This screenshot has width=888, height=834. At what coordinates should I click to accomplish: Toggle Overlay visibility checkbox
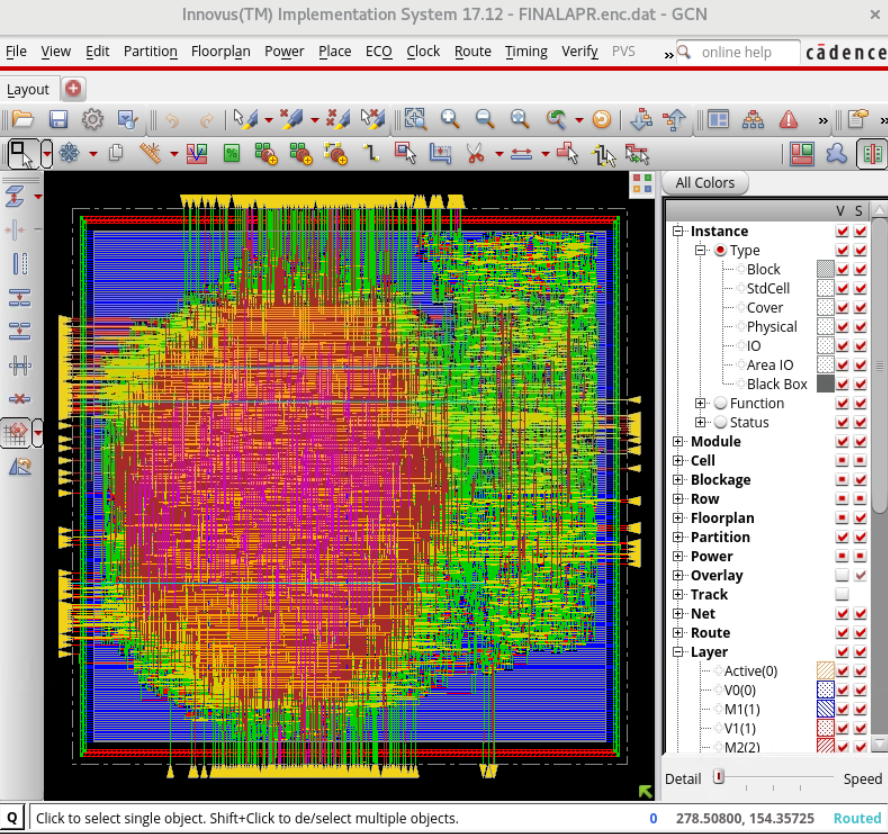pyautogui.click(x=842, y=576)
